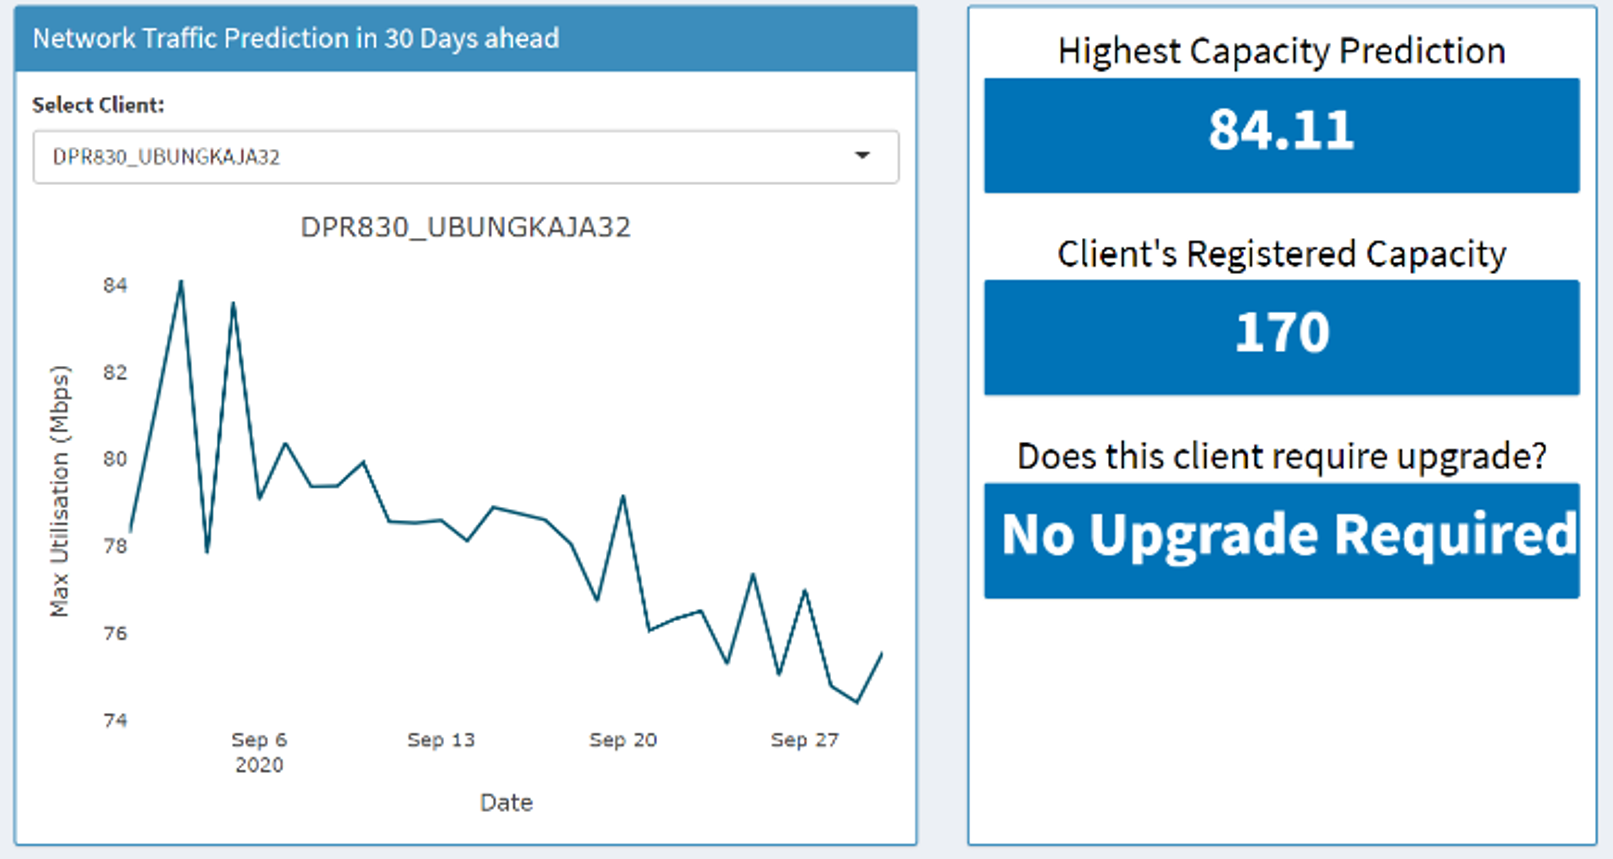The image size is (1613, 859).
Task: Click the 170 registered capacity value box
Action: coord(1282,337)
